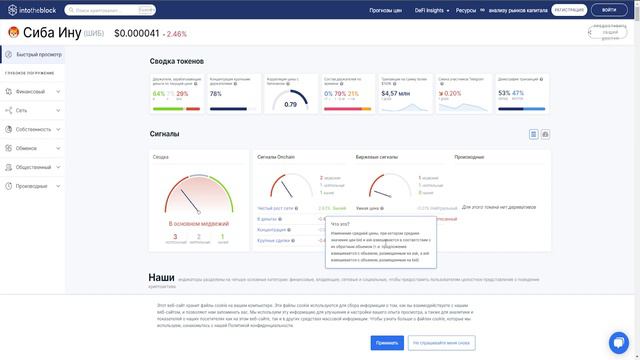Open the Ресурсы menu item
Viewport: 640px width, 360px height.
coord(466,10)
